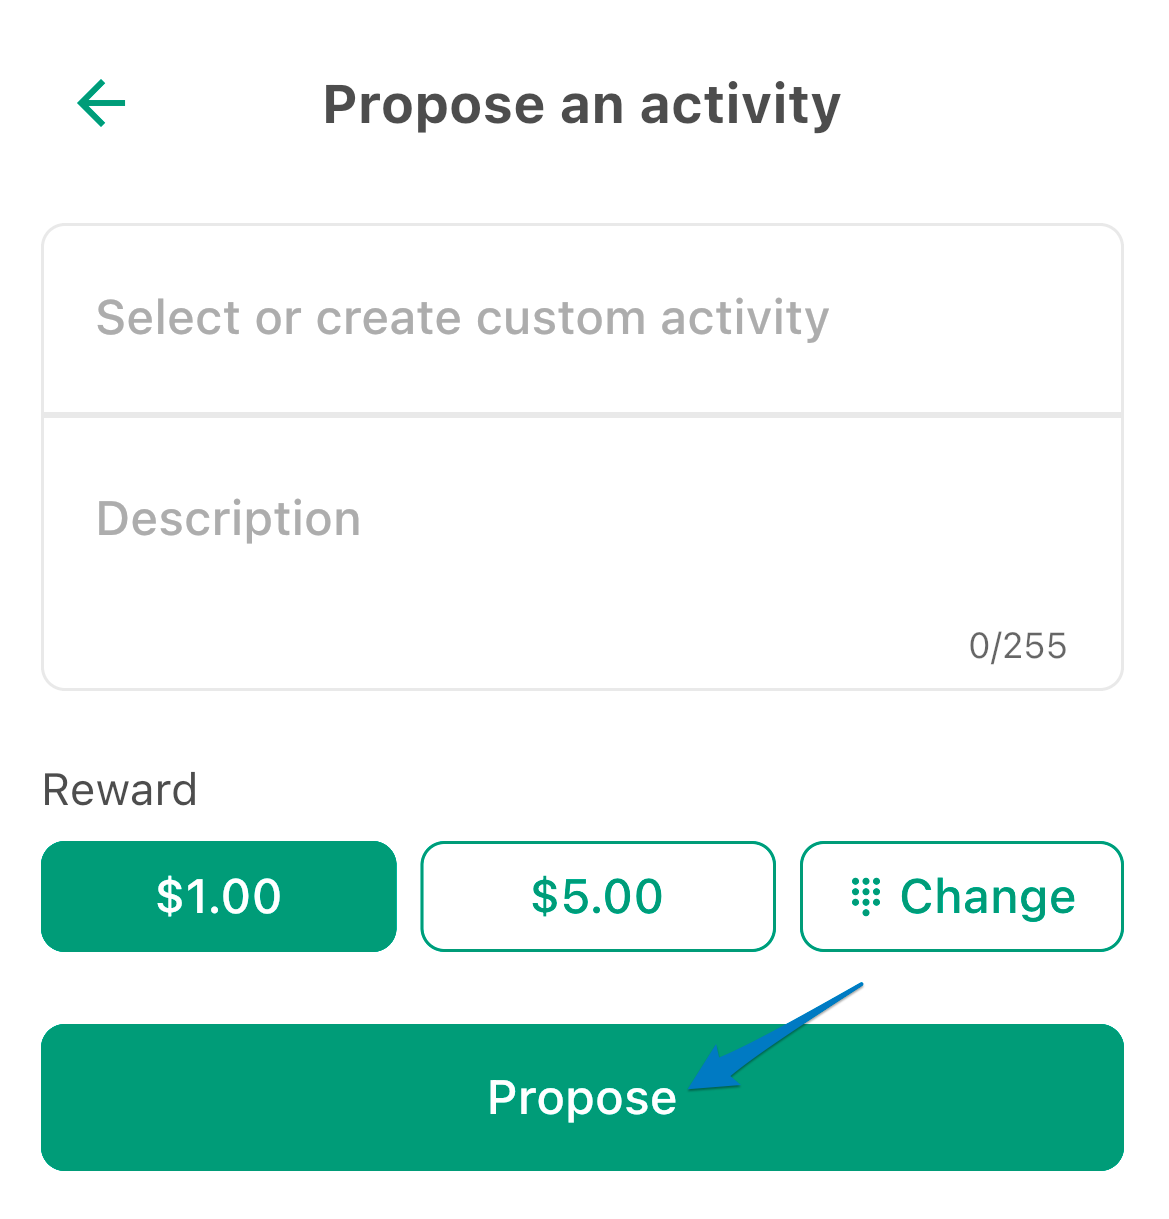Submit the activity using the Propose text

[x=582, y=1098]
